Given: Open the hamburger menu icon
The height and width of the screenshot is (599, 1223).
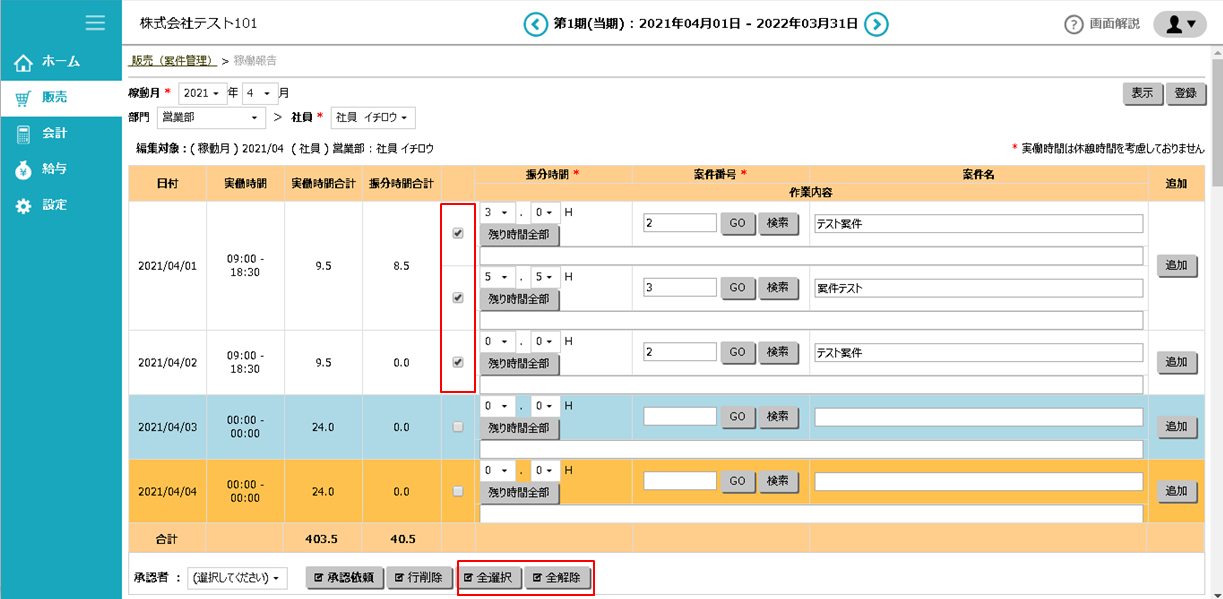Looking at the screenshot, I should click(x=95, y=23).
